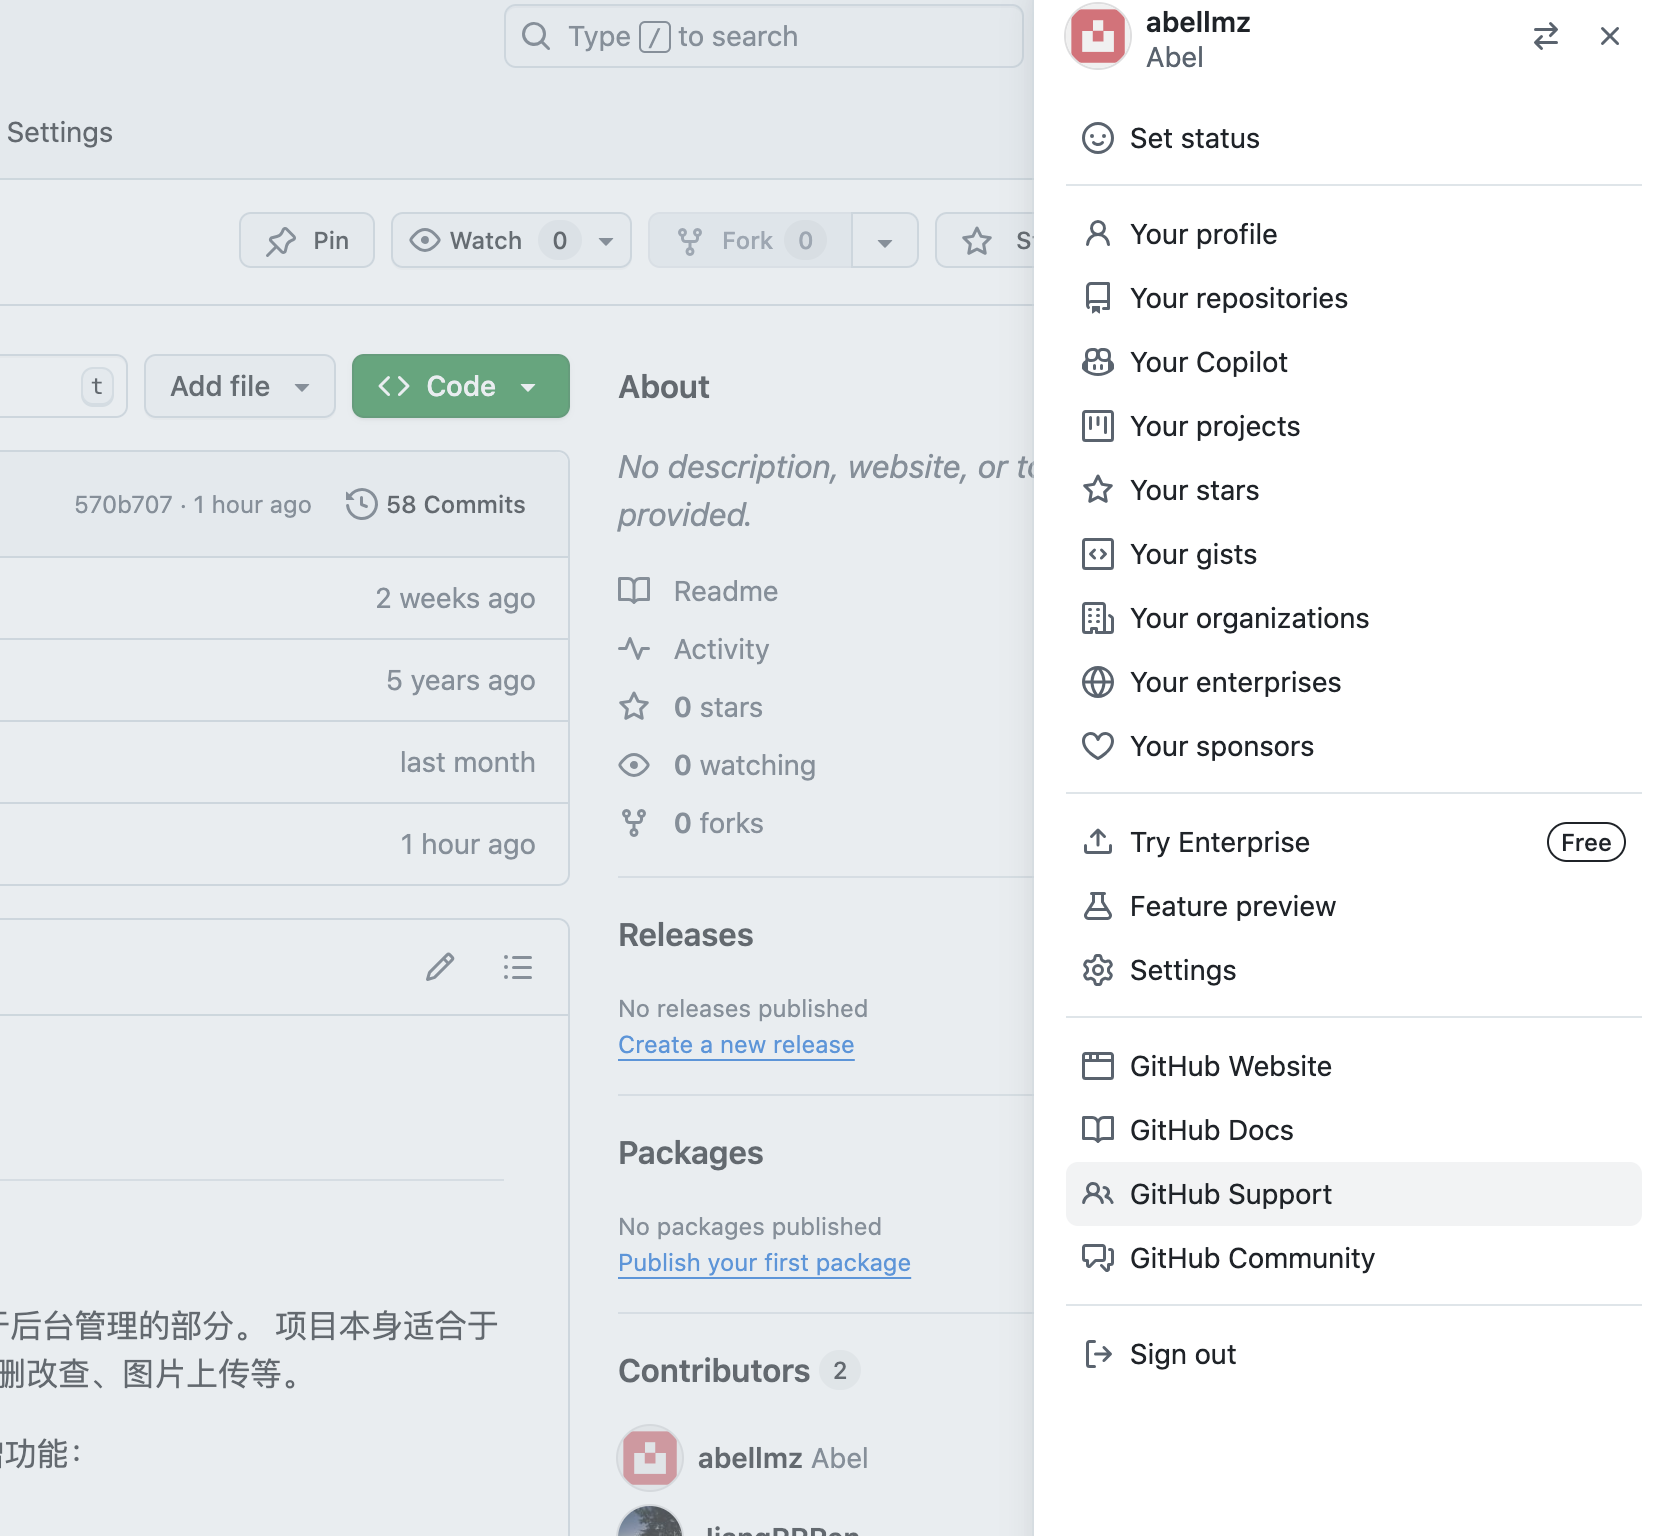Image resolution: width=1672 pixels, height=1536 pixels.
Task: Open the Add file dropdown
Action: click(x=240, y=386)
